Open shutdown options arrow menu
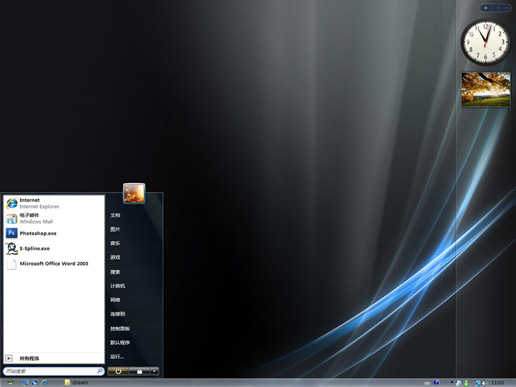The width and height of the screenshot is (516, 387). pos(154,371)
